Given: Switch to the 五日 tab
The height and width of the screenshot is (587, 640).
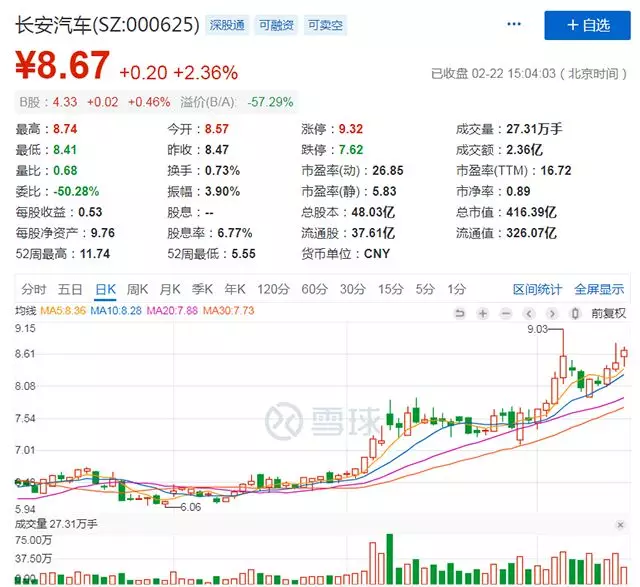Looking at the screenshot, I should pos(70,289).
